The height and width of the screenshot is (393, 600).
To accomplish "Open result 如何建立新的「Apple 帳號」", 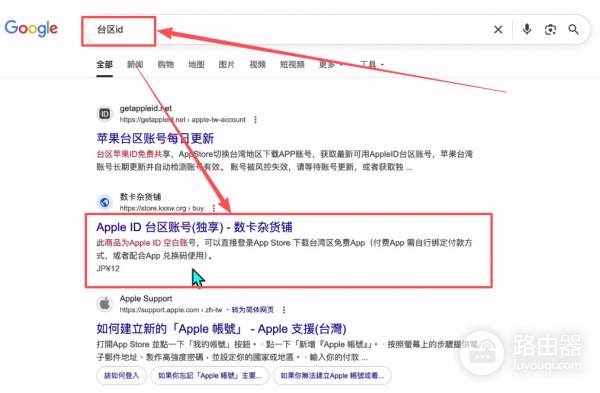I will (221, 329).
